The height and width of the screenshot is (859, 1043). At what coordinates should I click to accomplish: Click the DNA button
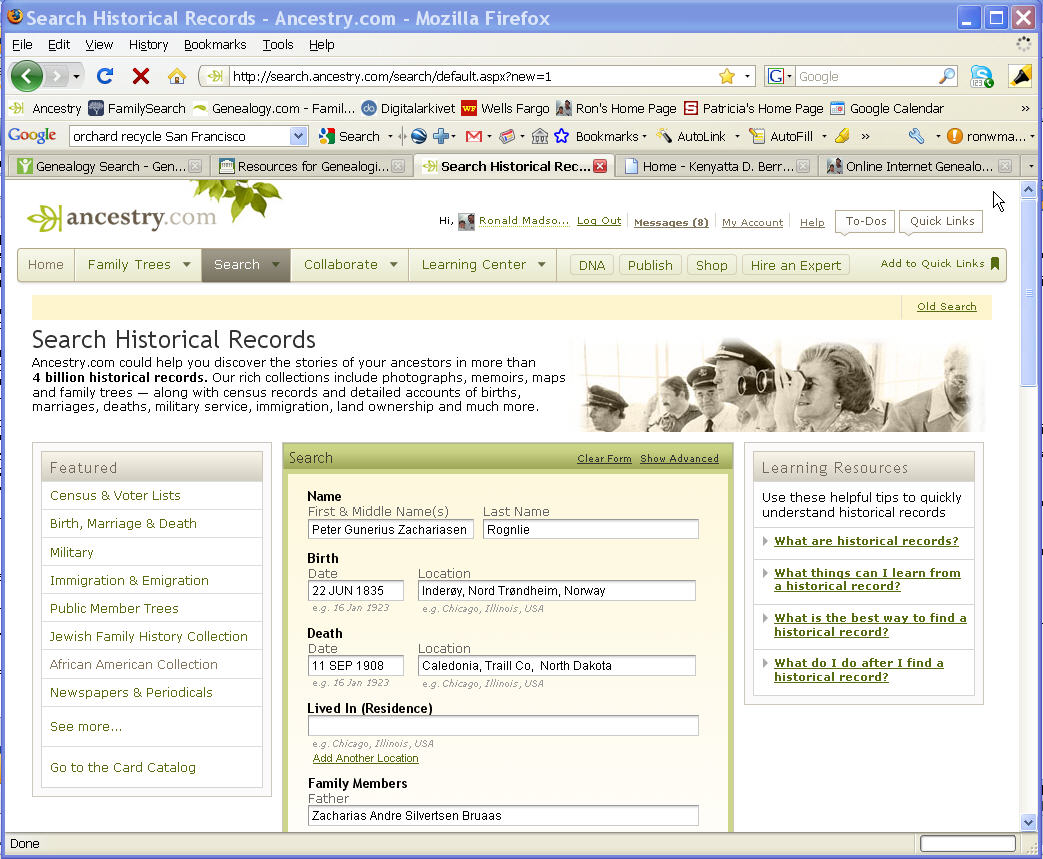[591, 265]
